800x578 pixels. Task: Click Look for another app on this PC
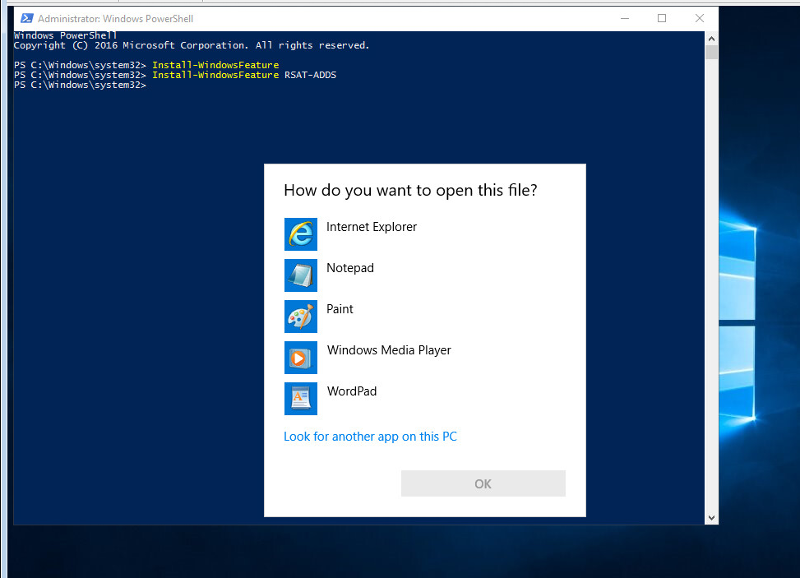[370, 437]
